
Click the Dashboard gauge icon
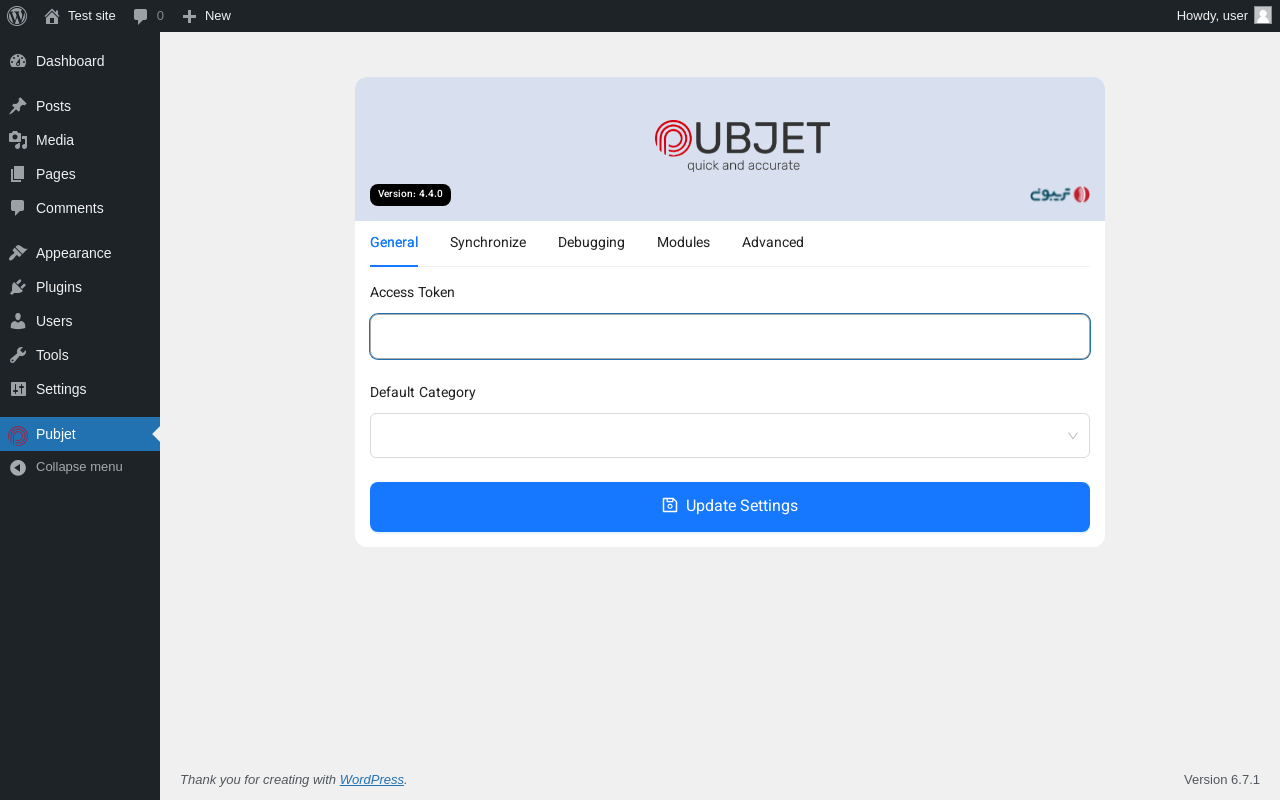coord(18,61)
